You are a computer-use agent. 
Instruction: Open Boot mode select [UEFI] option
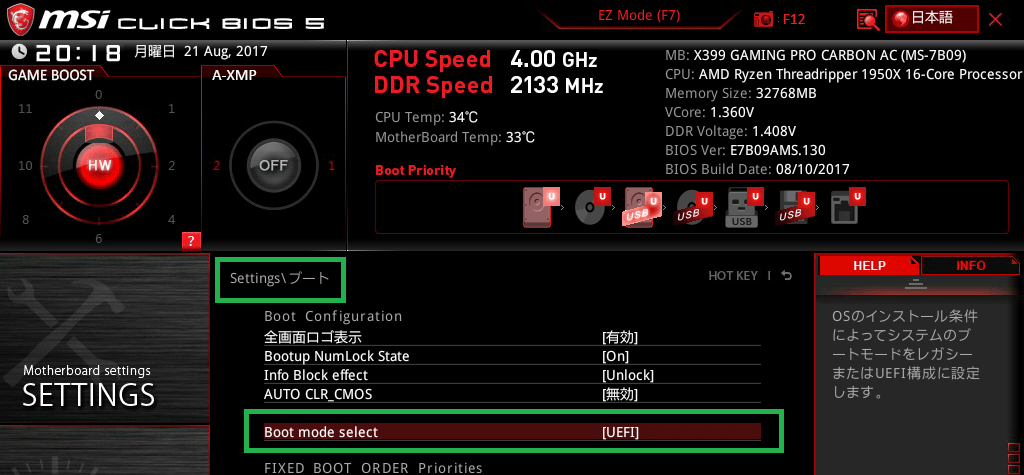click(x=512, y=432)
